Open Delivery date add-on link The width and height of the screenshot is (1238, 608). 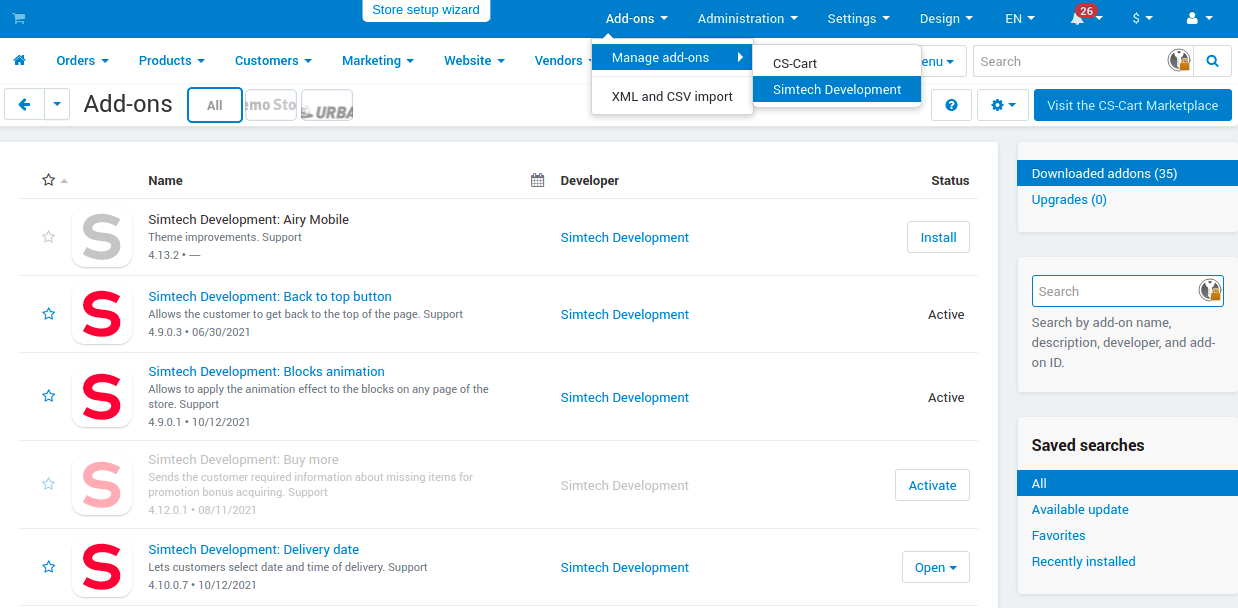(254, 549)
